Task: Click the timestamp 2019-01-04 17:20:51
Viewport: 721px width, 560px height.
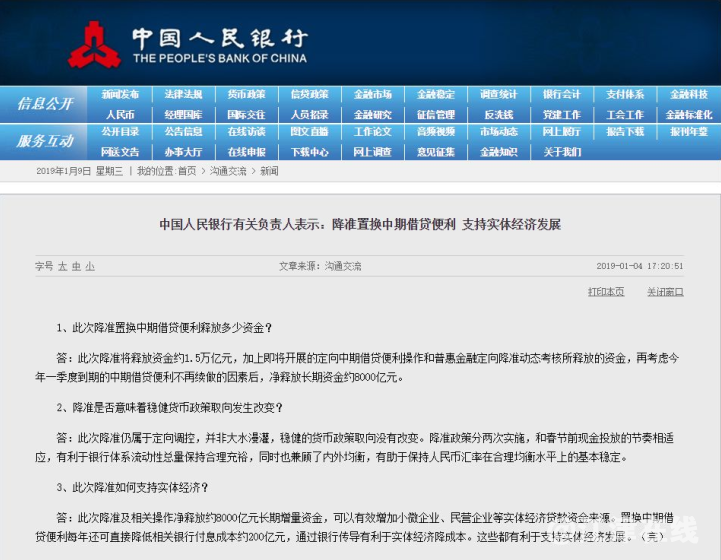Action: [640, 266]
